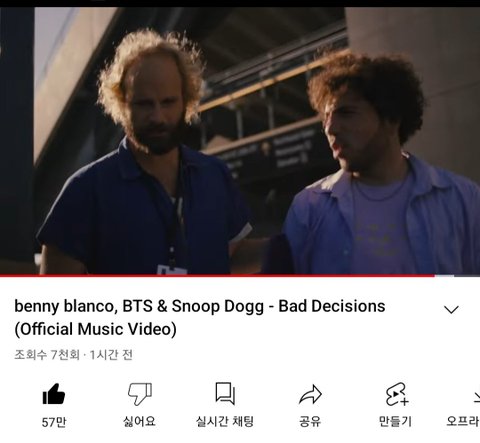Seek within the red video progress bar
Screen dimensions: 480x443
[217, 275]
